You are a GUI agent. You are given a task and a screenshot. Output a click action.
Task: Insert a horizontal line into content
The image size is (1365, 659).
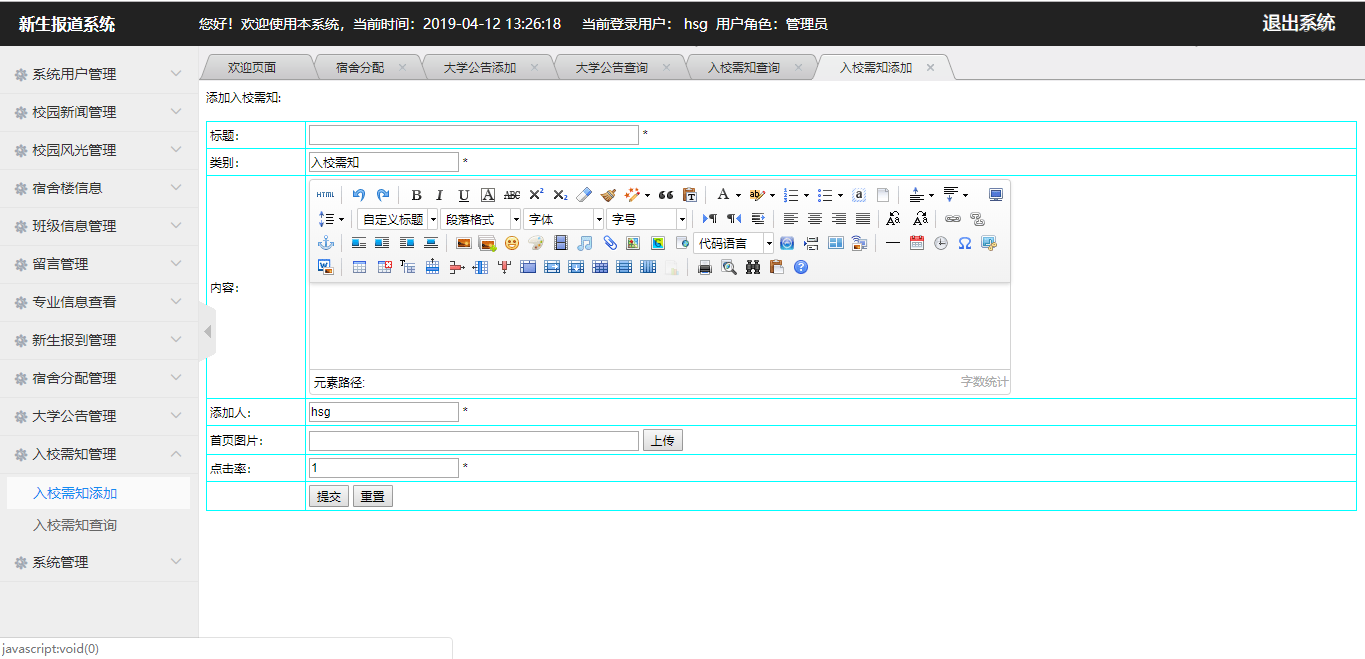(892, 243)
